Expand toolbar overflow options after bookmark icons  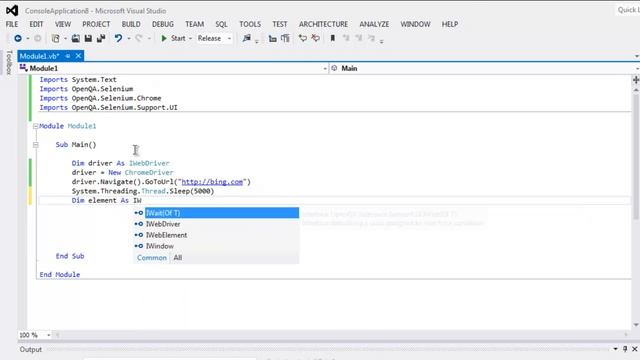coord(382,41)
